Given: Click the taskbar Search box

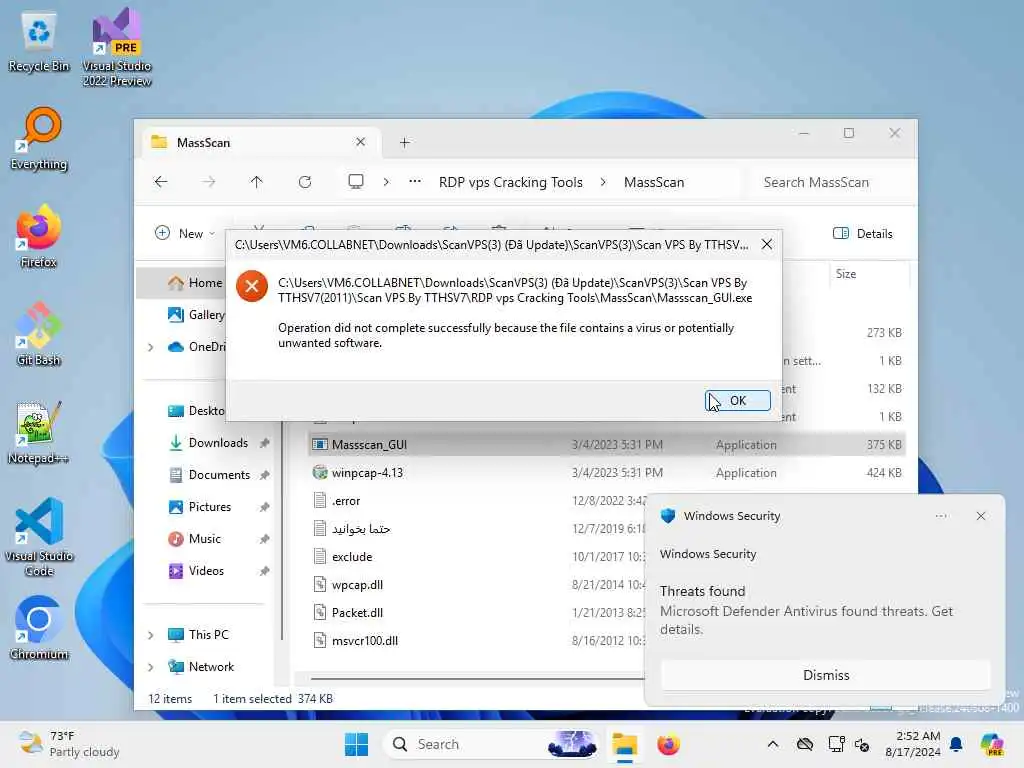Looking at the screenshot, I should (x=492, y=744).
